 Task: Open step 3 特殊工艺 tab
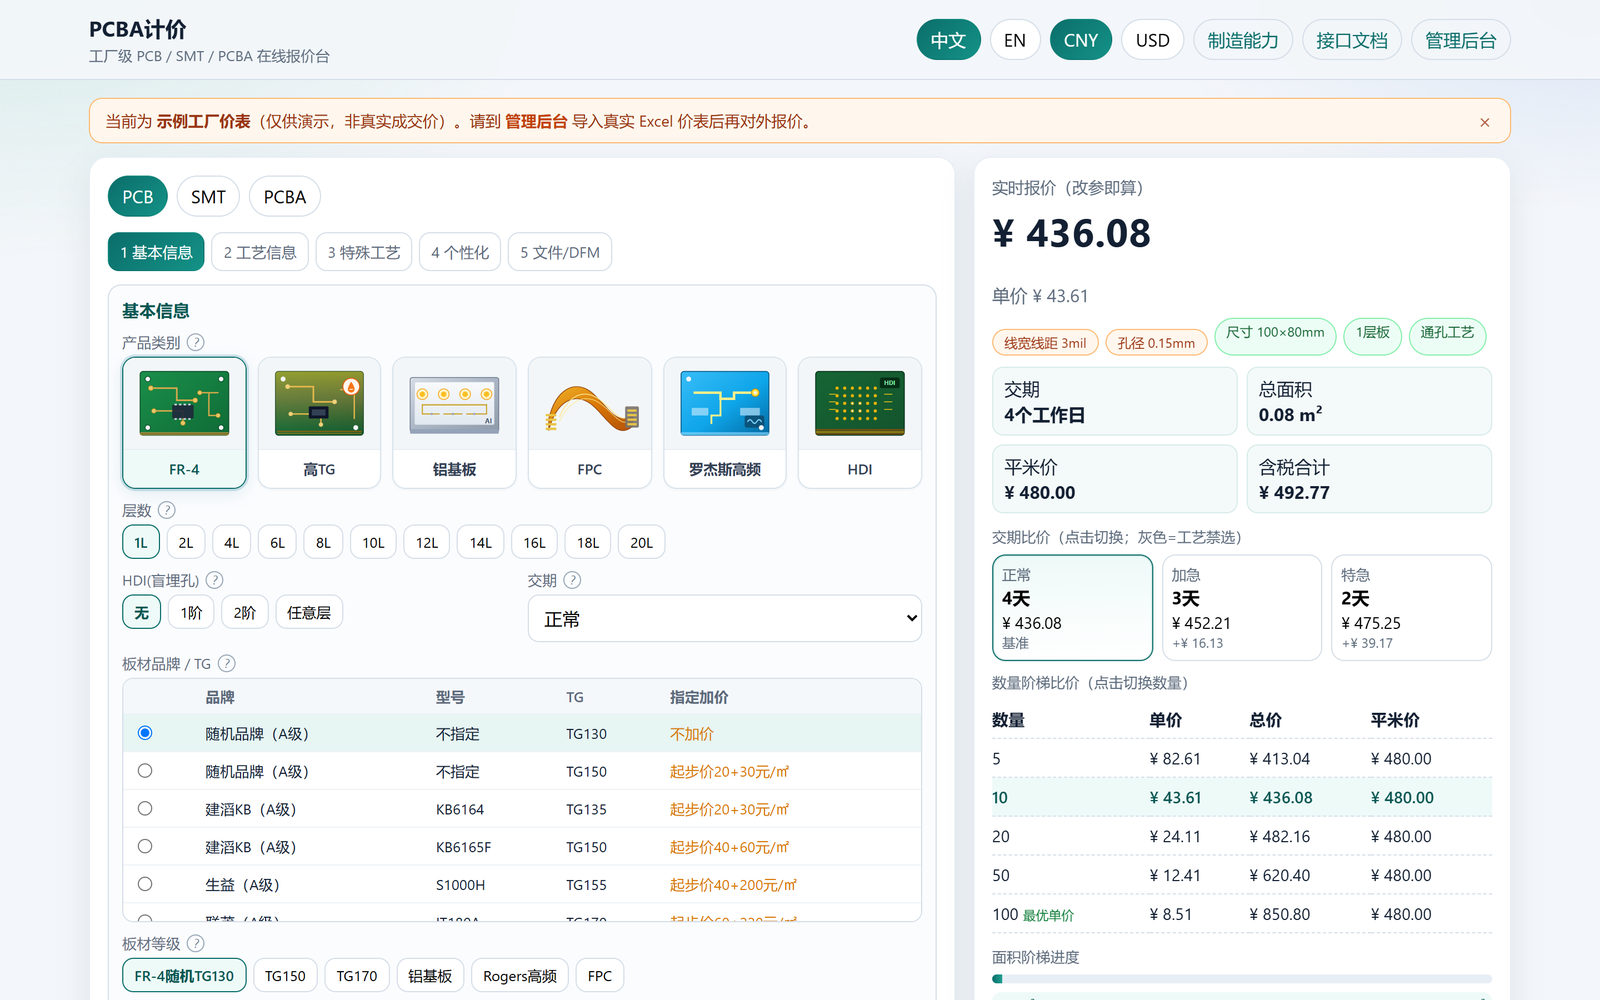tap(364, 252)
